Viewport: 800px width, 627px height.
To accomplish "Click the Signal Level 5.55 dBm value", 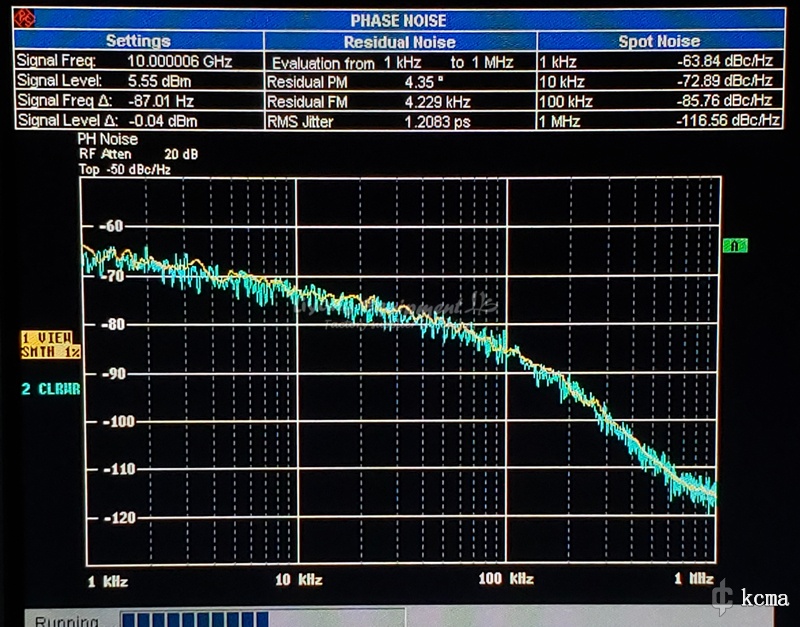I will pyautogui.click(x=160, y=81).
